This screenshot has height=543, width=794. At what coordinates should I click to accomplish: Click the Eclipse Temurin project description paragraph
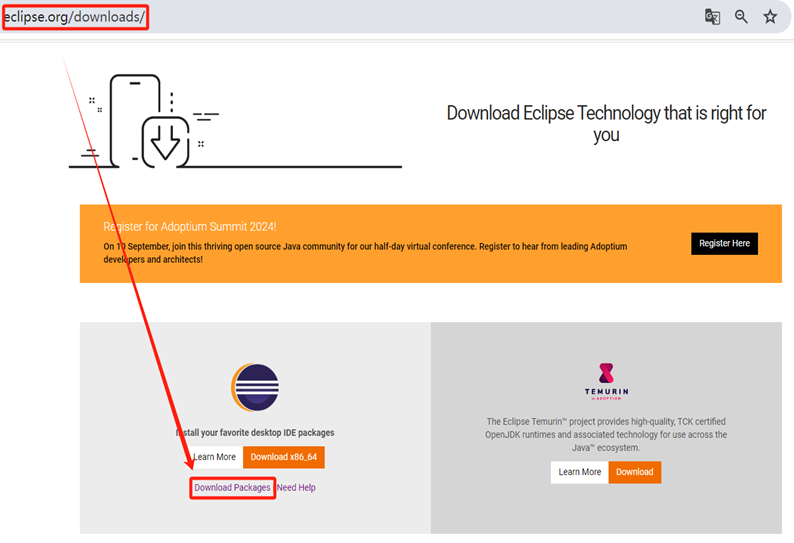606,435
